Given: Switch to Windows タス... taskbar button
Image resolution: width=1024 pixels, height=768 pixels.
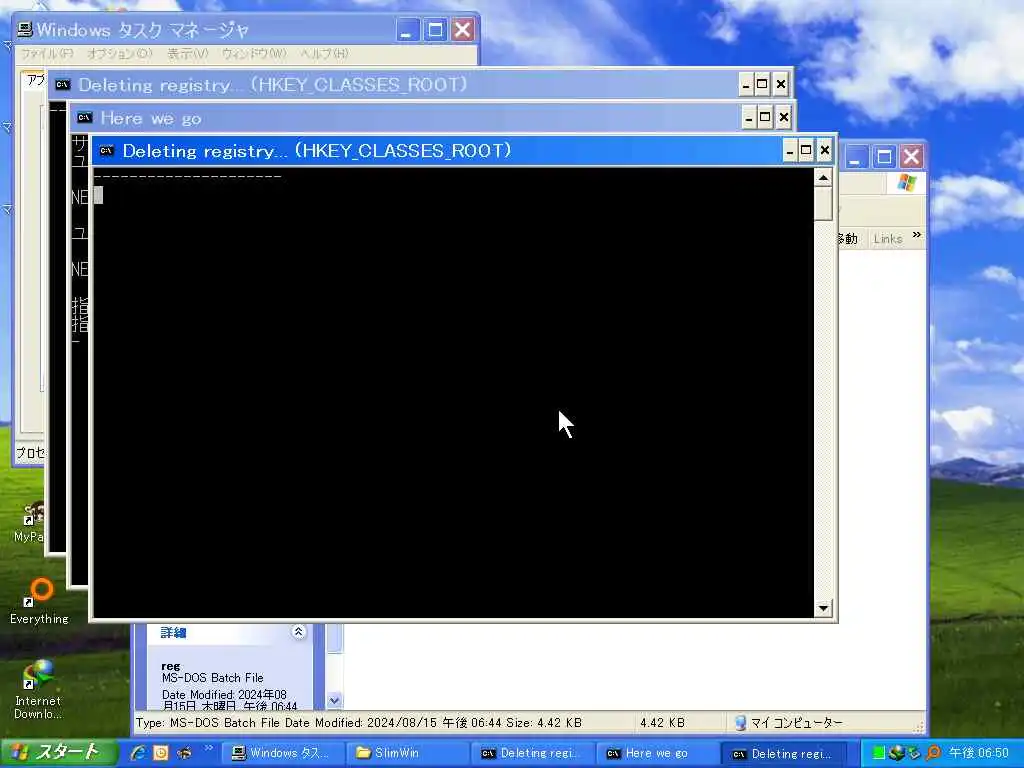Looking at the screenshot, I should tap(282, 753).
